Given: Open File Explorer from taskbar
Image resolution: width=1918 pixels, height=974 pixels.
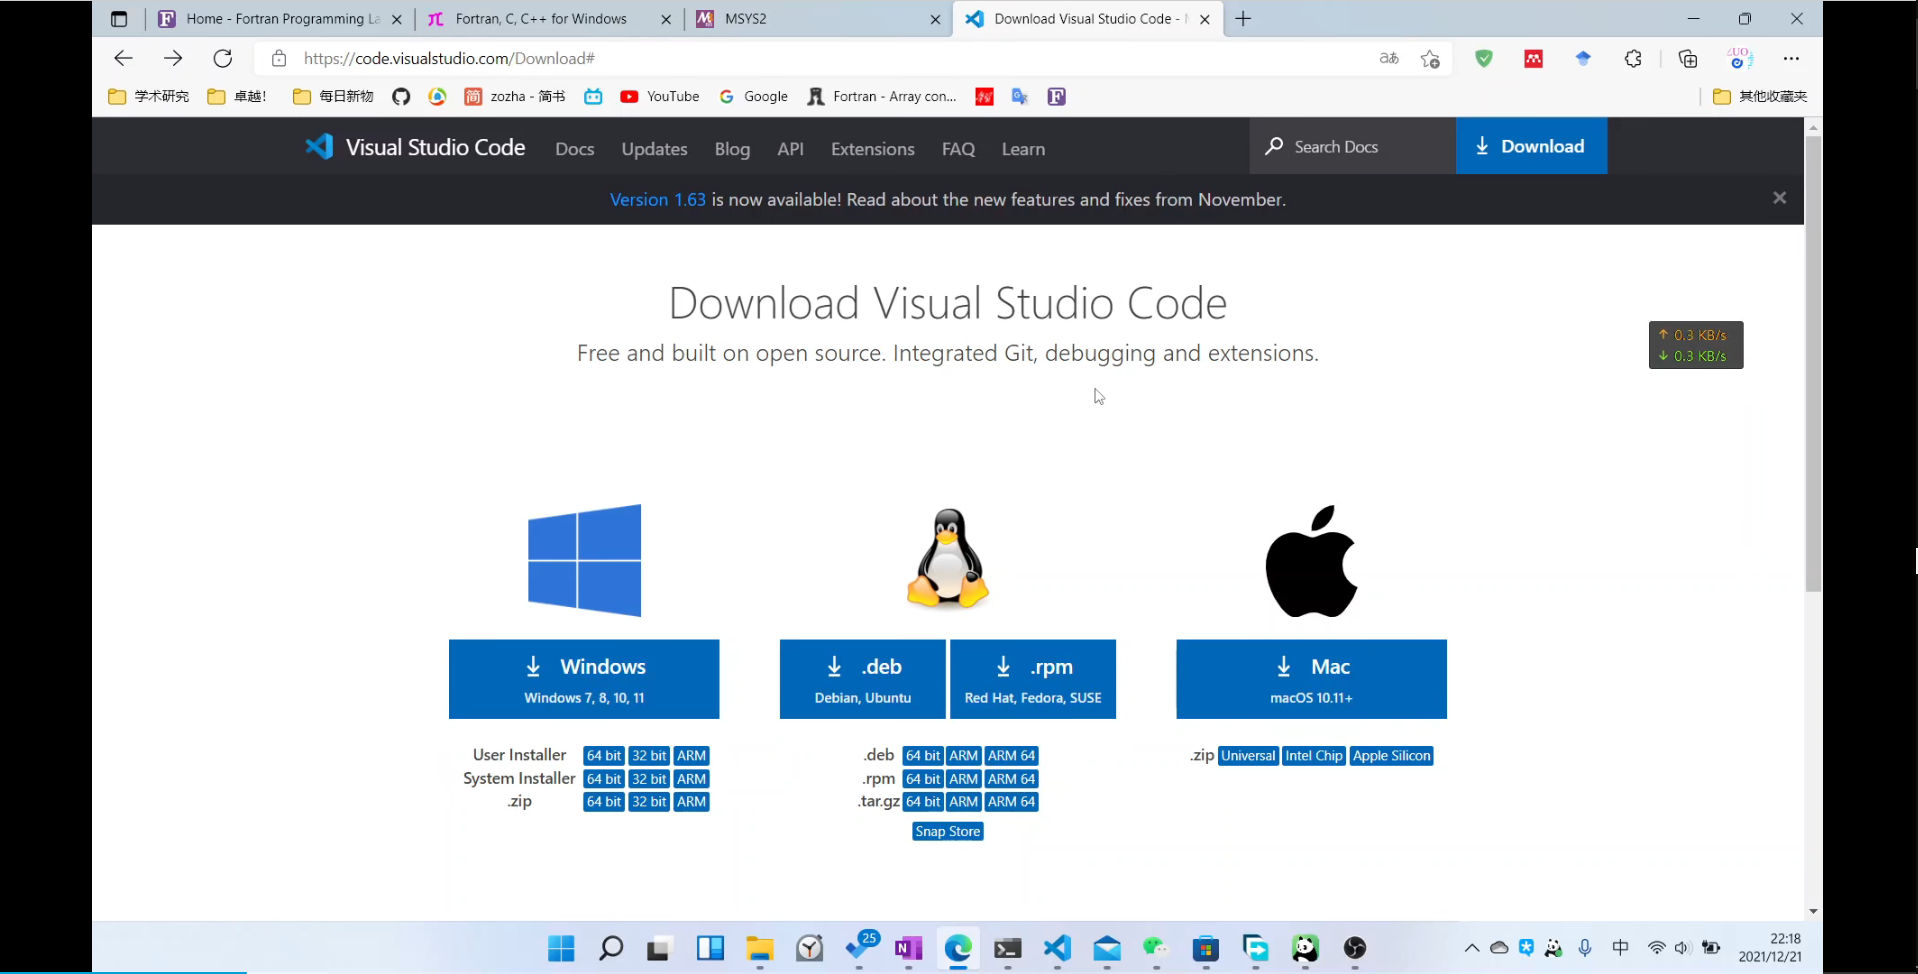Looking at the screenshot, I should 760,947.
